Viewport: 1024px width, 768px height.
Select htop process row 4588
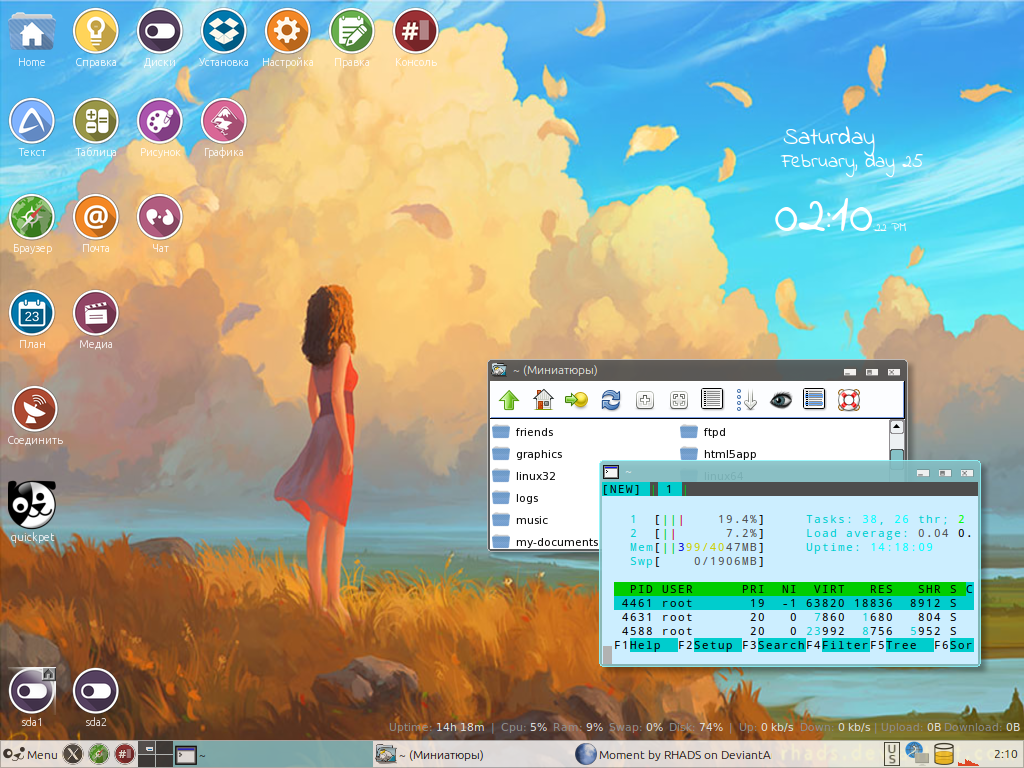point(793,632)
